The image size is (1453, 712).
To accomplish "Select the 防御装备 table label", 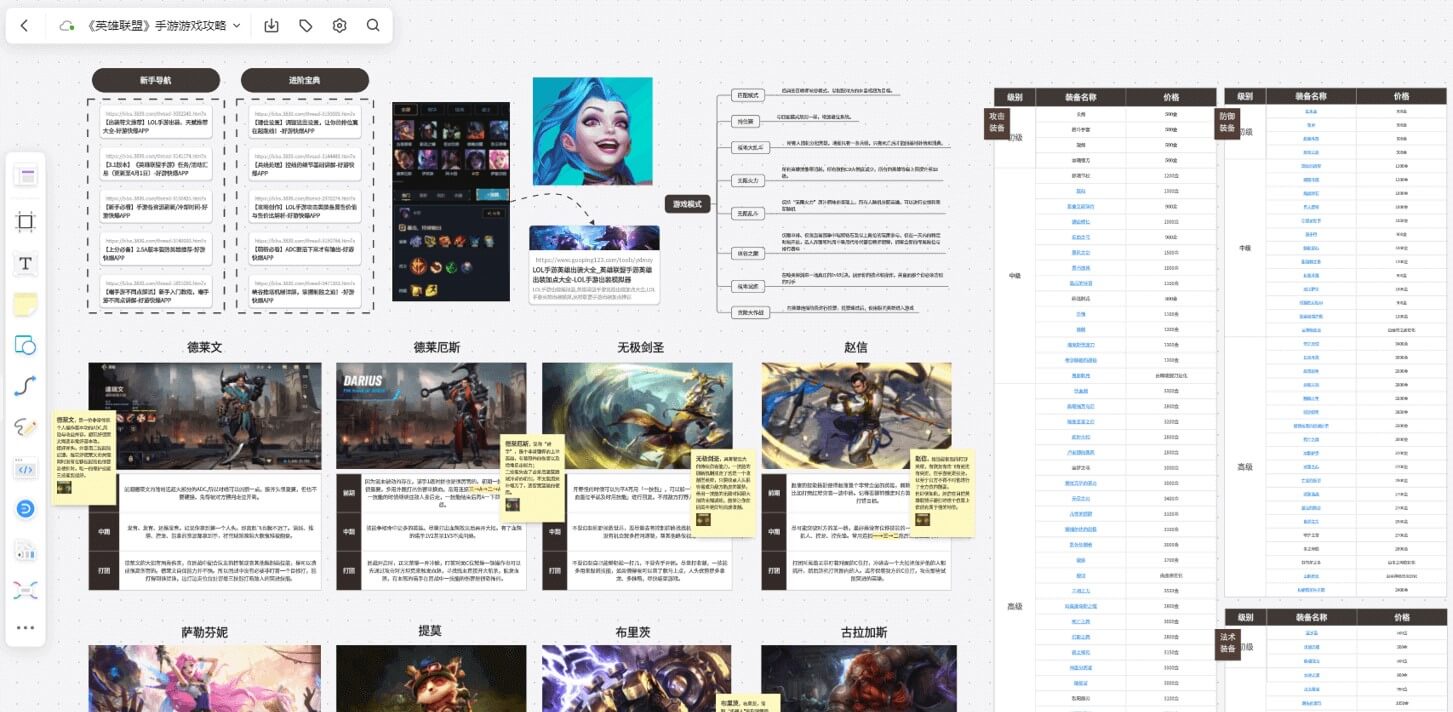I will point(1228,123).
